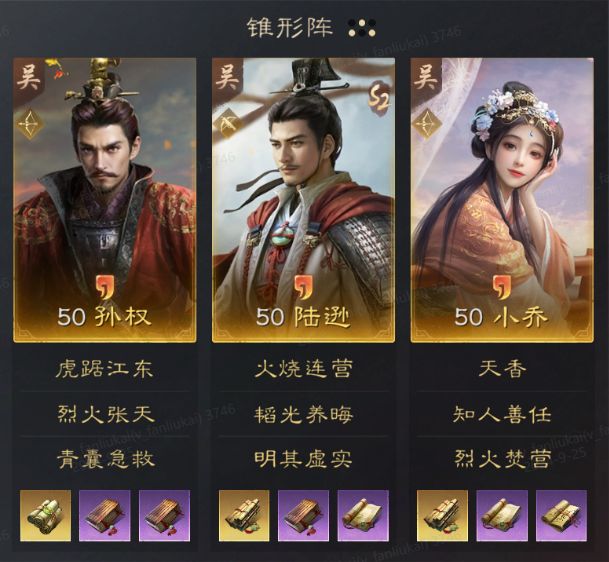Click the gold bamboo scroll item under 陆逊
Screen dimensions: 609x562
pos(244,515)
